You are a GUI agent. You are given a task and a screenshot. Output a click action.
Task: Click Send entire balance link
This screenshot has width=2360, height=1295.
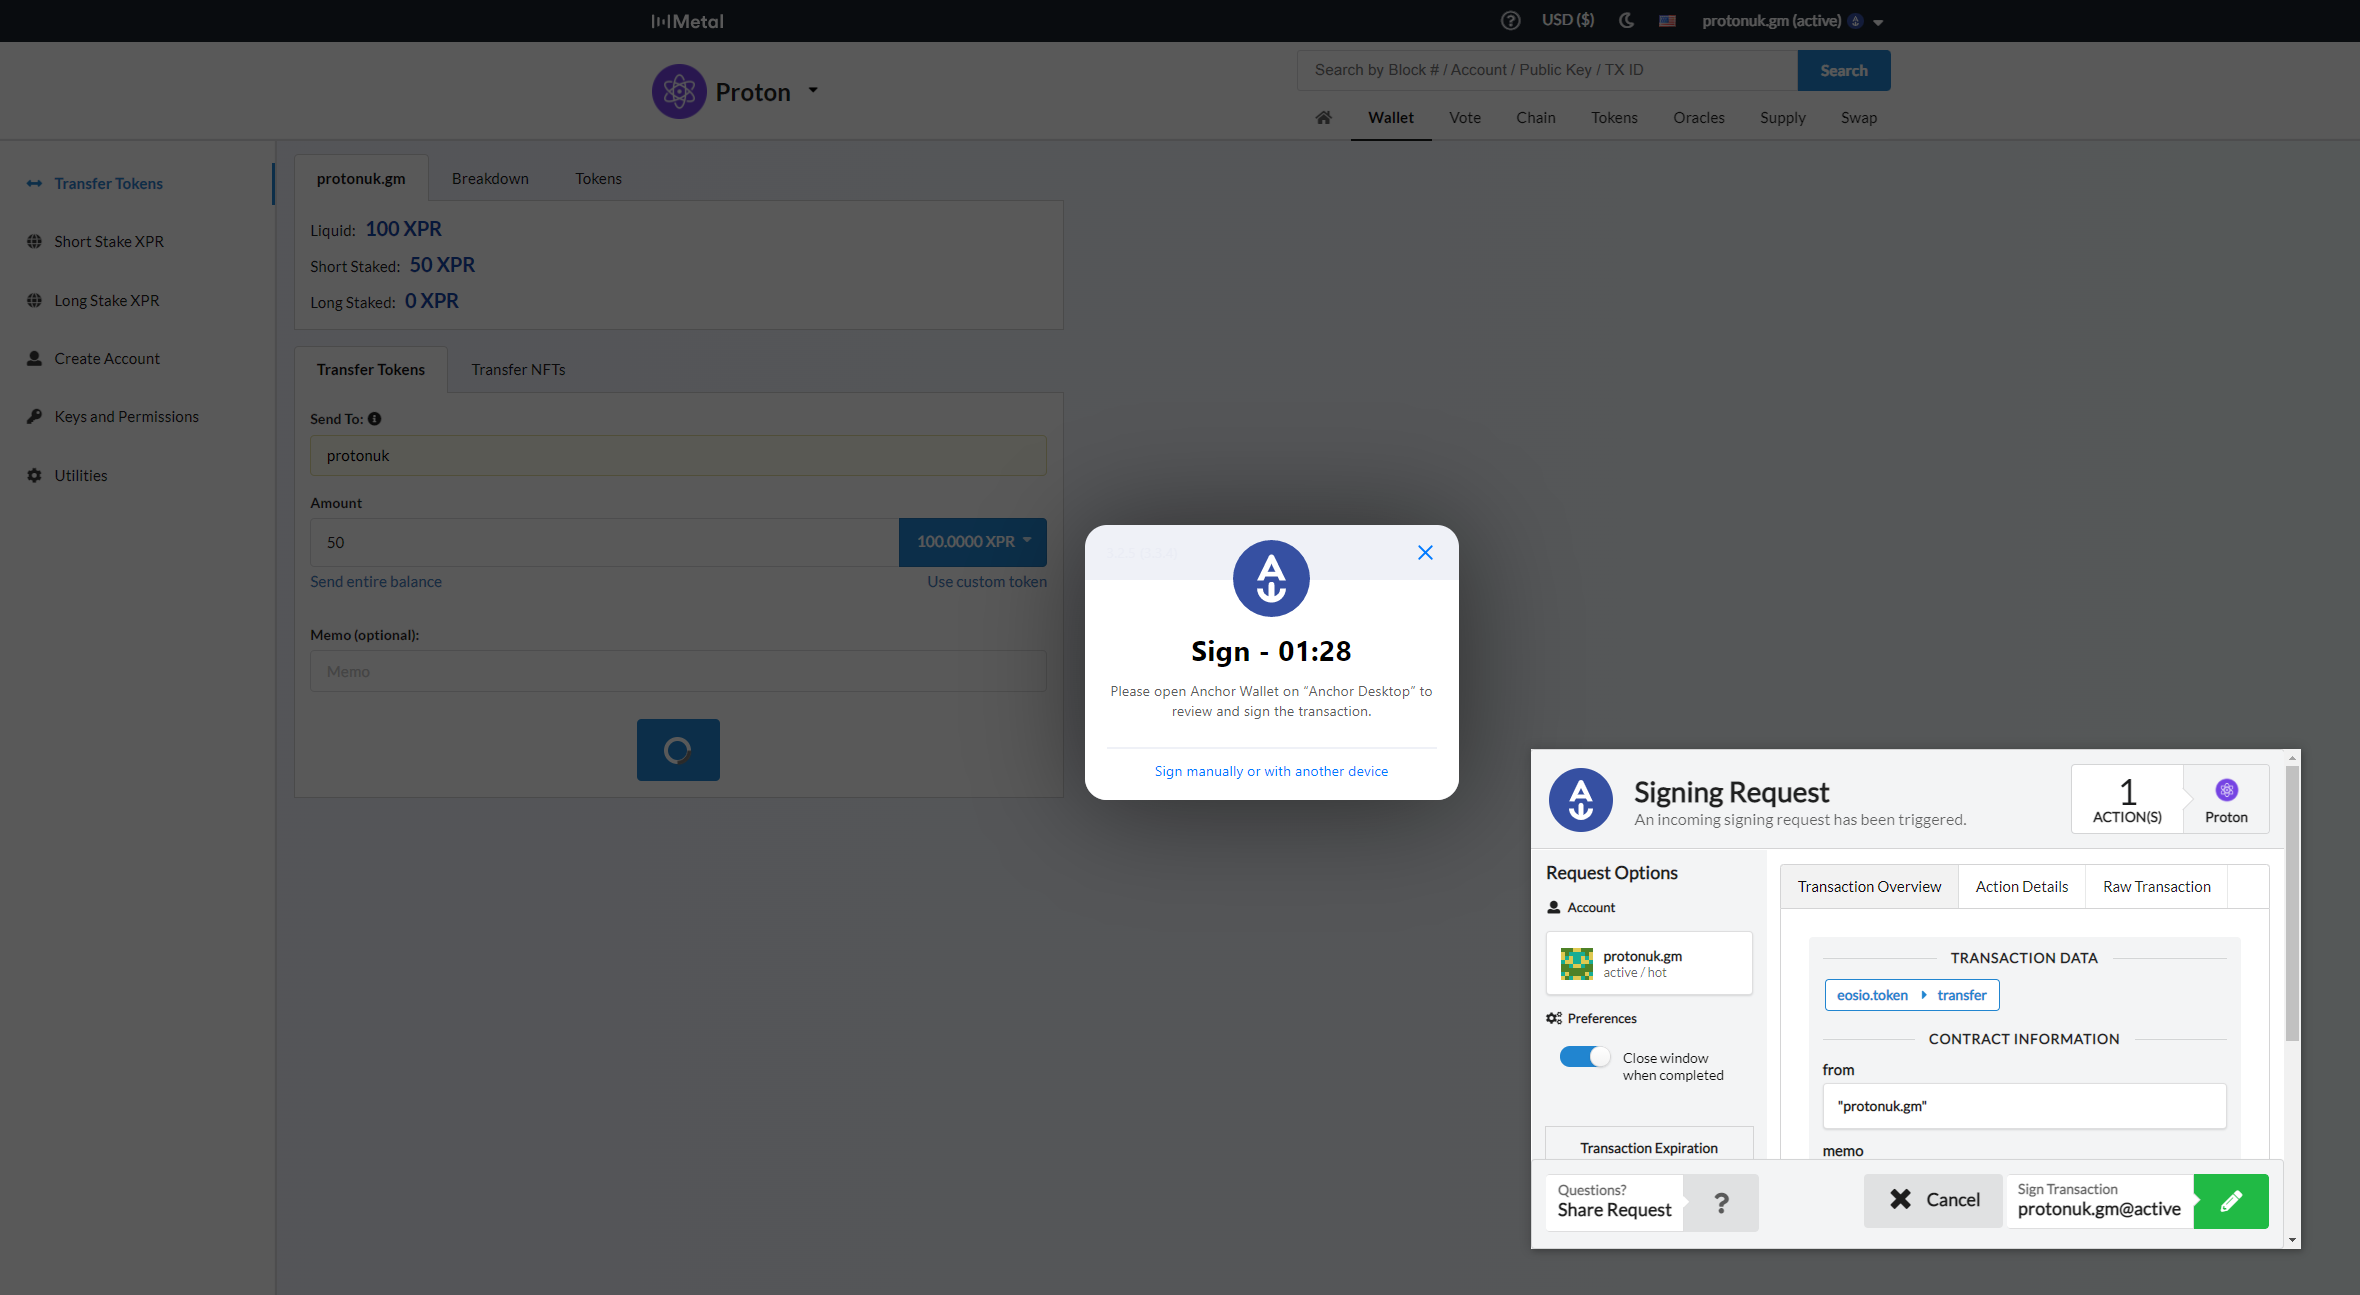(376, 582)
